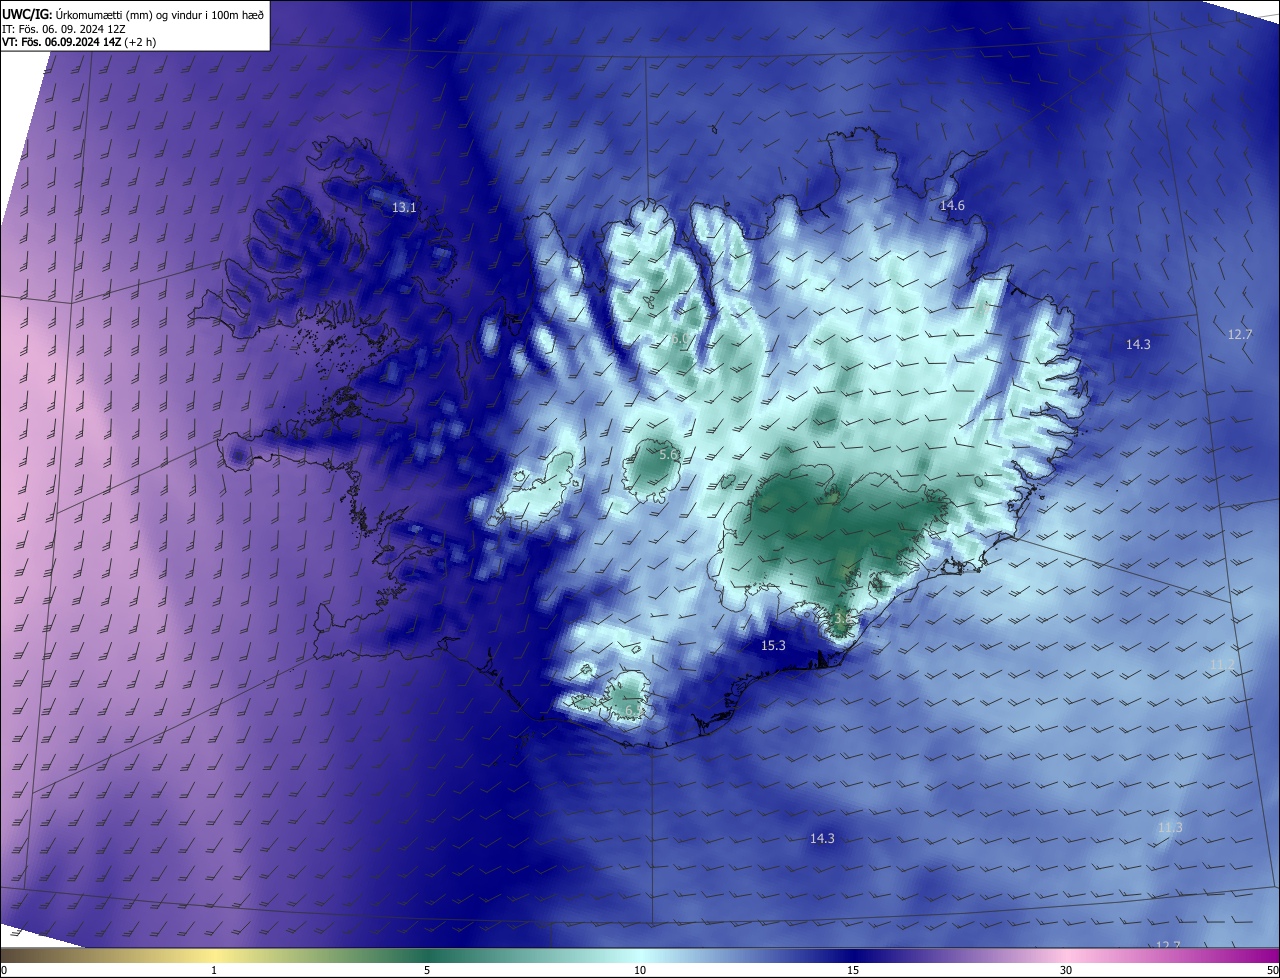Click the 14.6 value on the northeast coast
The height and width of the screenshot is (978, 1280).
pyautogui.click(x=952, y=205)
